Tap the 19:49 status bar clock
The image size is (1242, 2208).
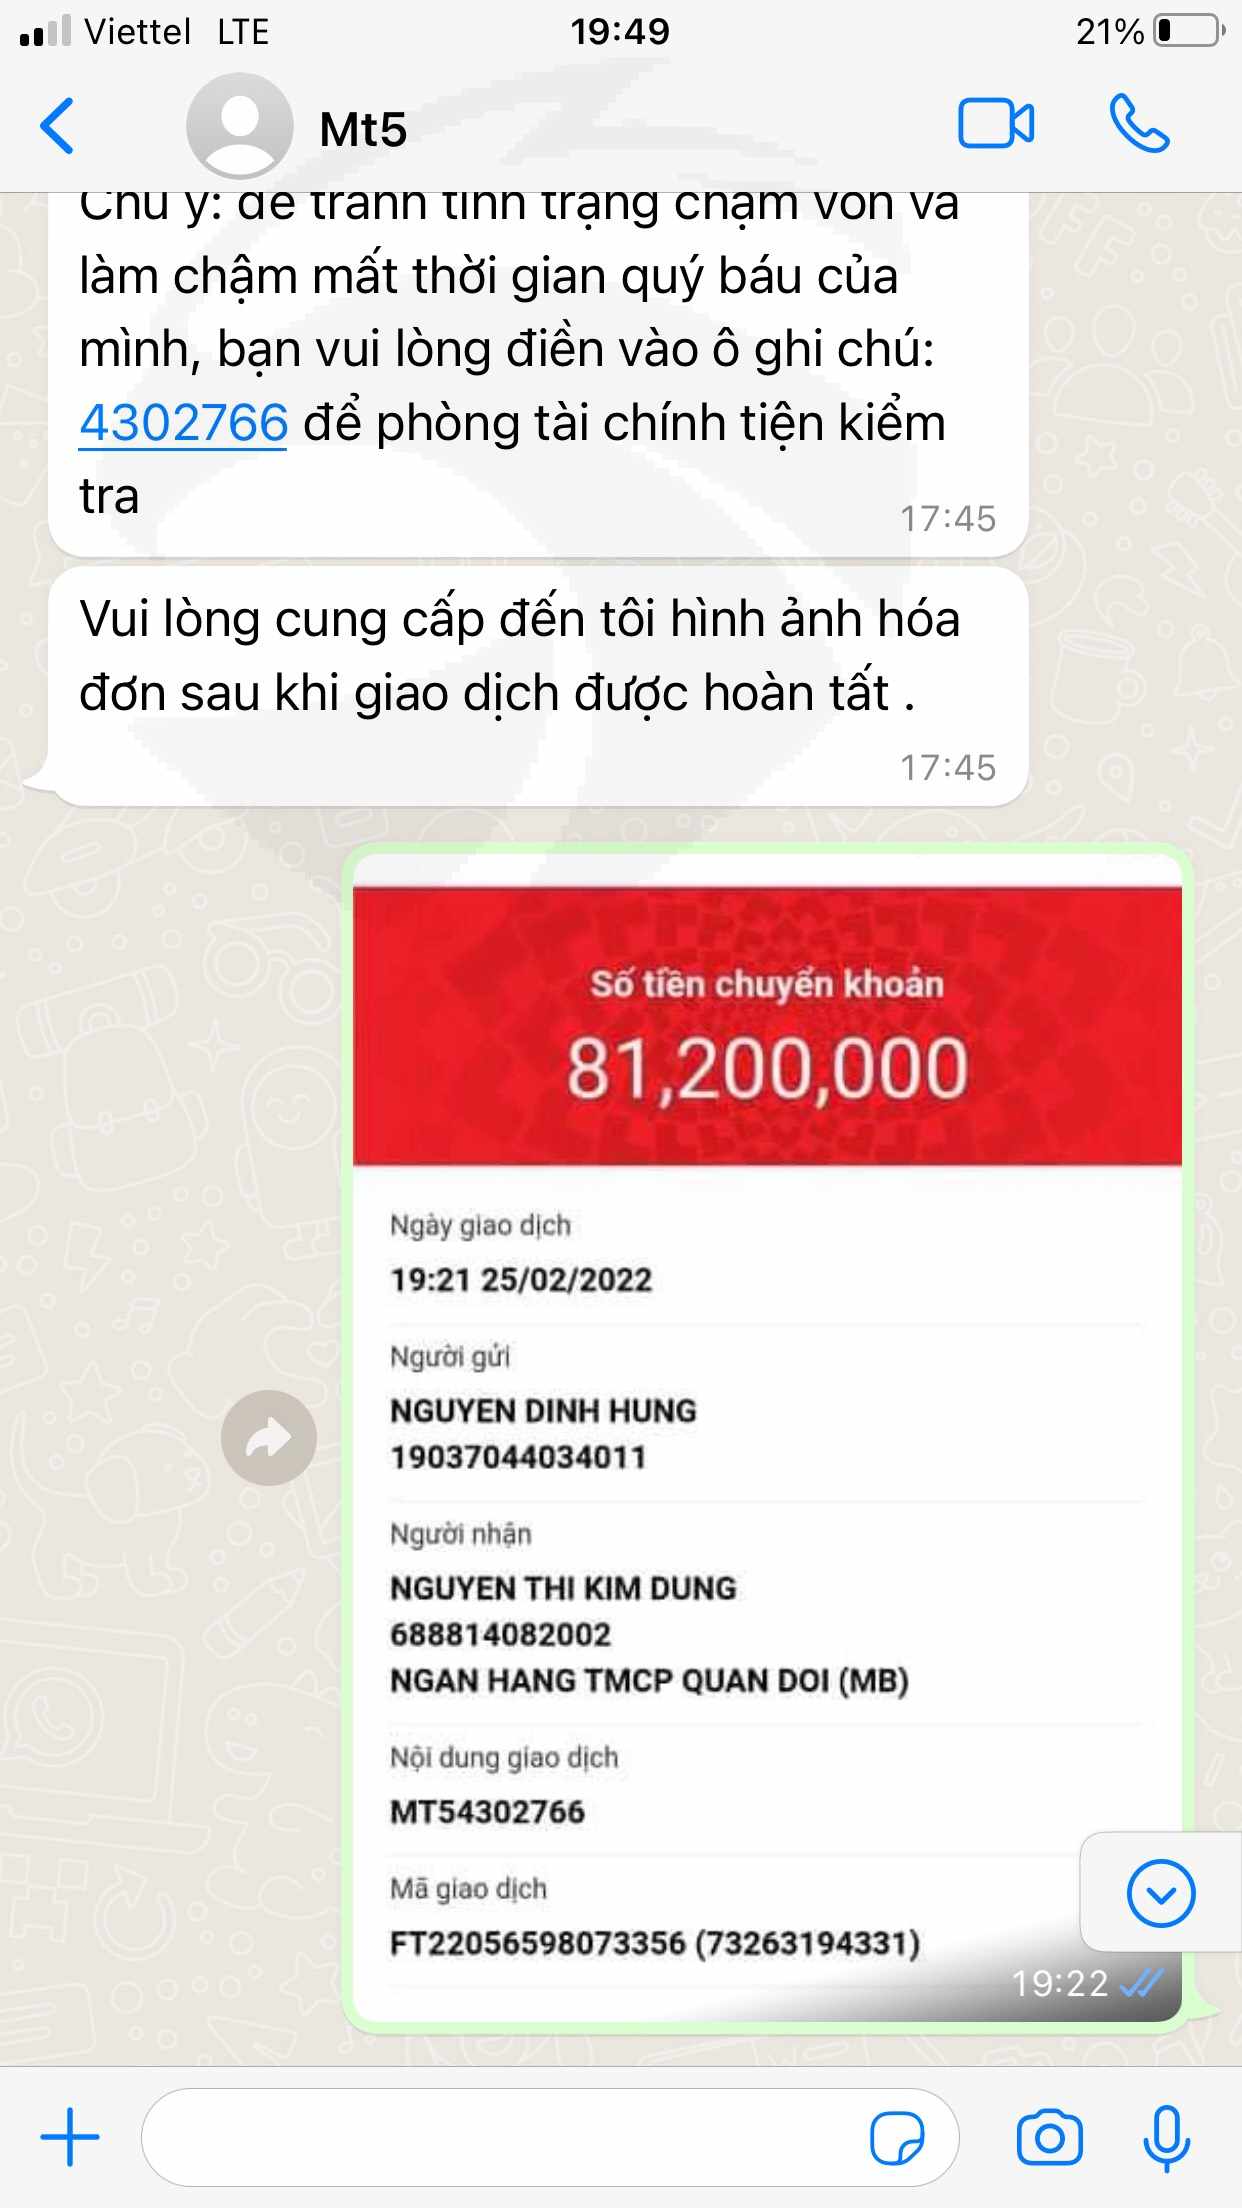click(620, 32)
